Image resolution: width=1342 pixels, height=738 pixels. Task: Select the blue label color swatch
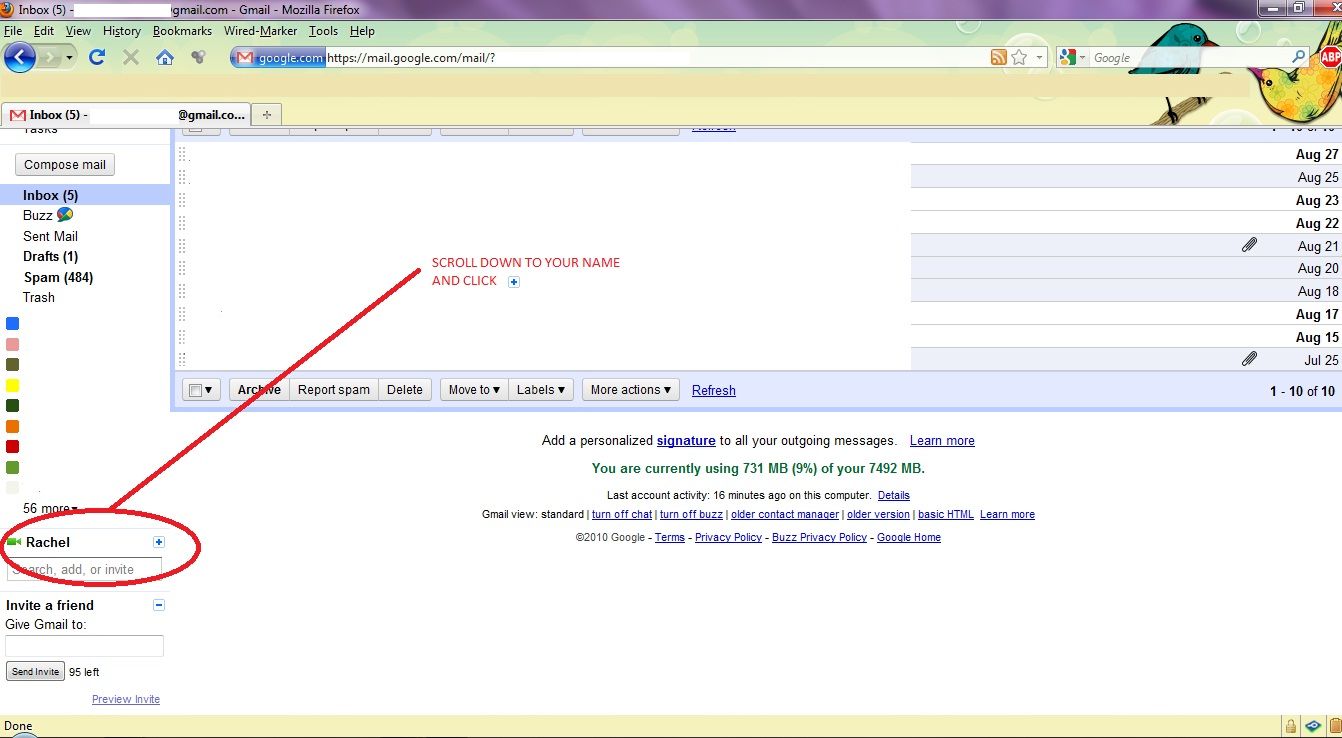click(x=12, y=323)
